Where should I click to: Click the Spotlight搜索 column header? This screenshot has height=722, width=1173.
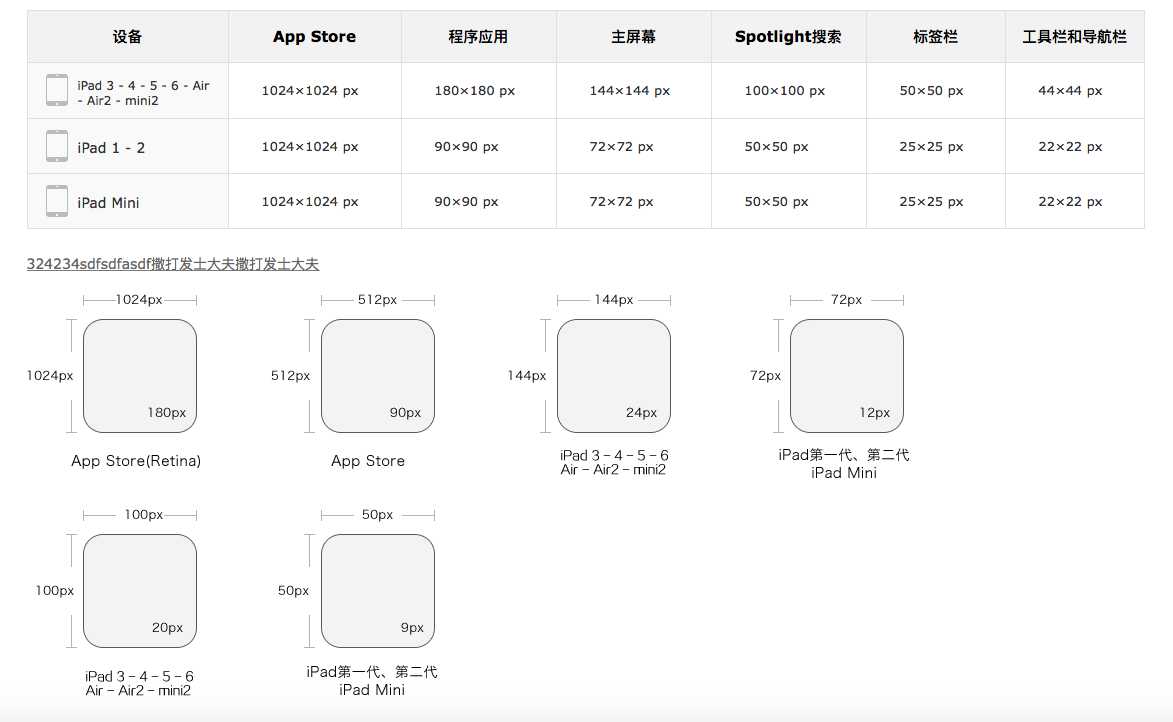tap(788, 37)
